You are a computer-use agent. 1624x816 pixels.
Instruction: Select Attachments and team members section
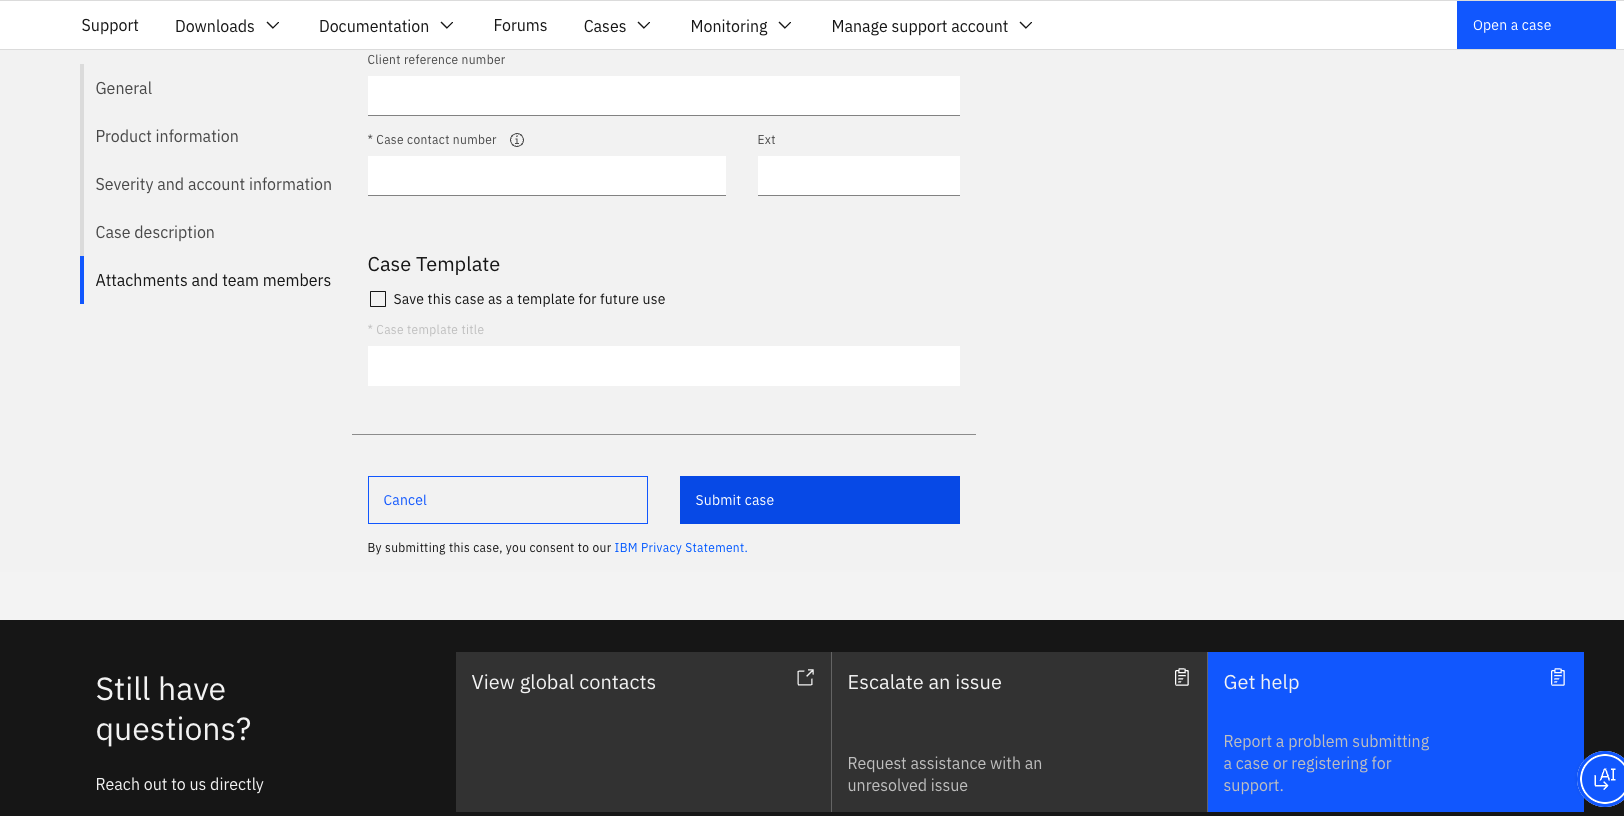[x=213, y=280]
